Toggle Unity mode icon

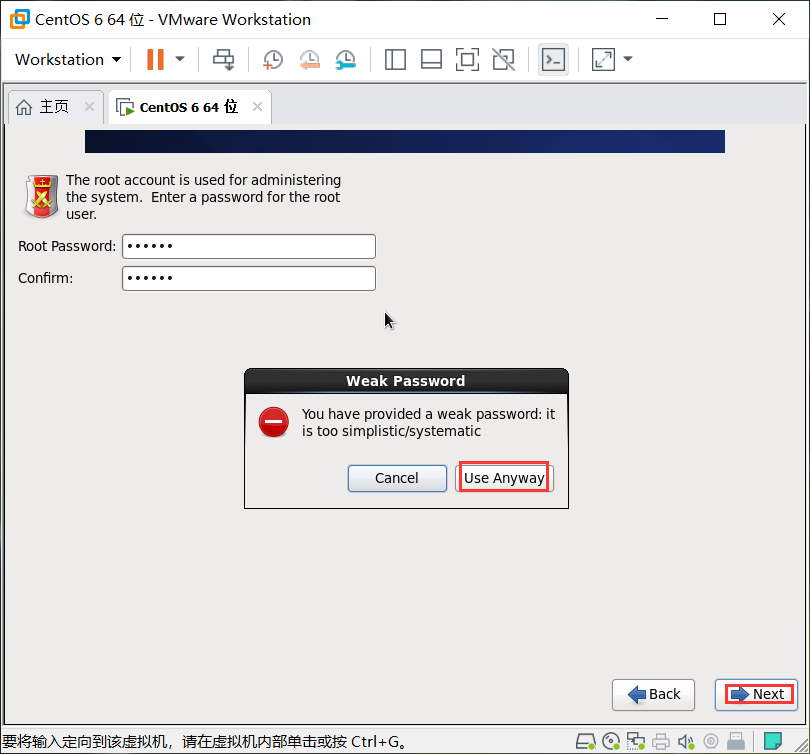503,59
